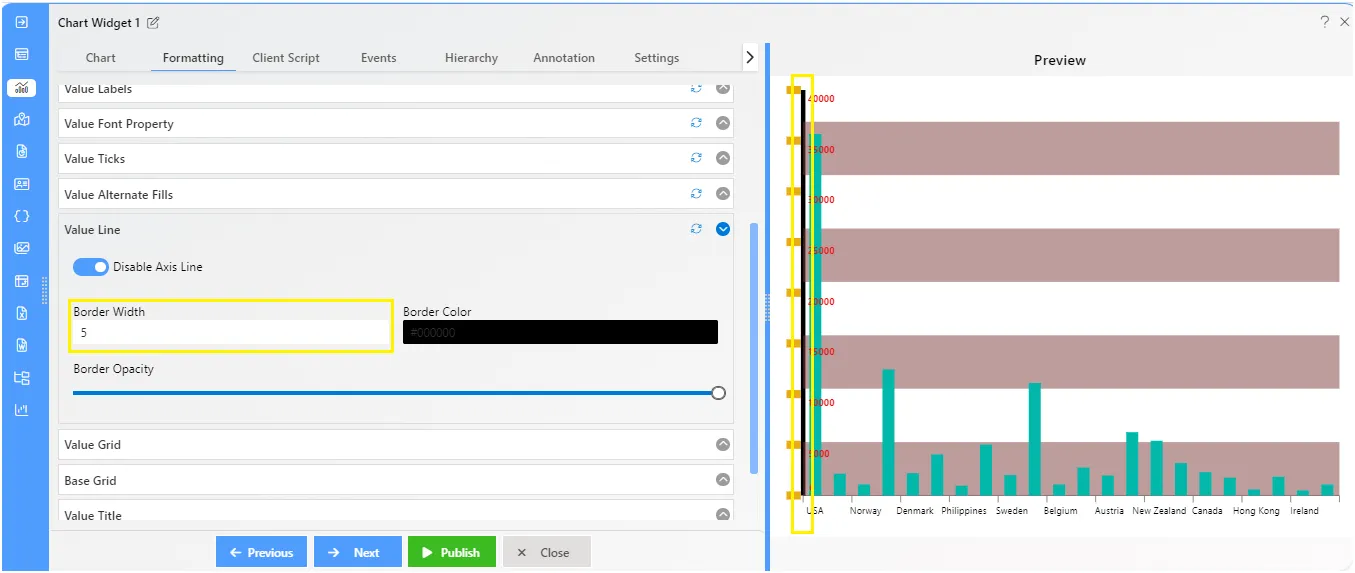
Task: Click the formatting panel vertical scrollbar
Action: pos(754,348)
